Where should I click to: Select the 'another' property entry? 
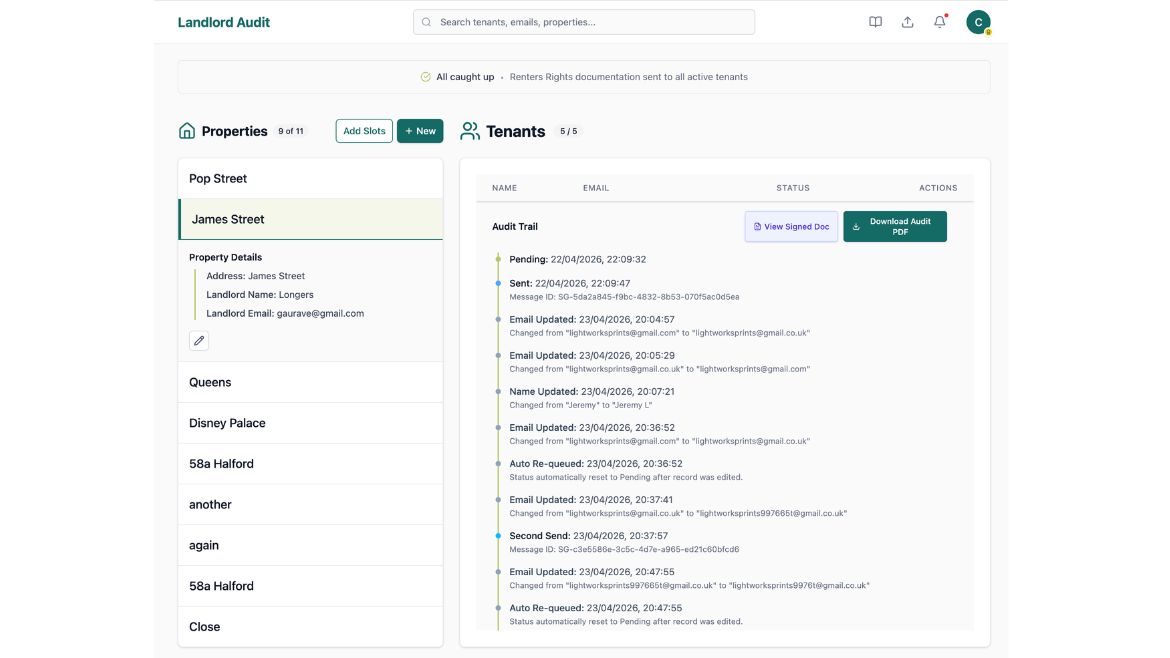click(310, 504)
